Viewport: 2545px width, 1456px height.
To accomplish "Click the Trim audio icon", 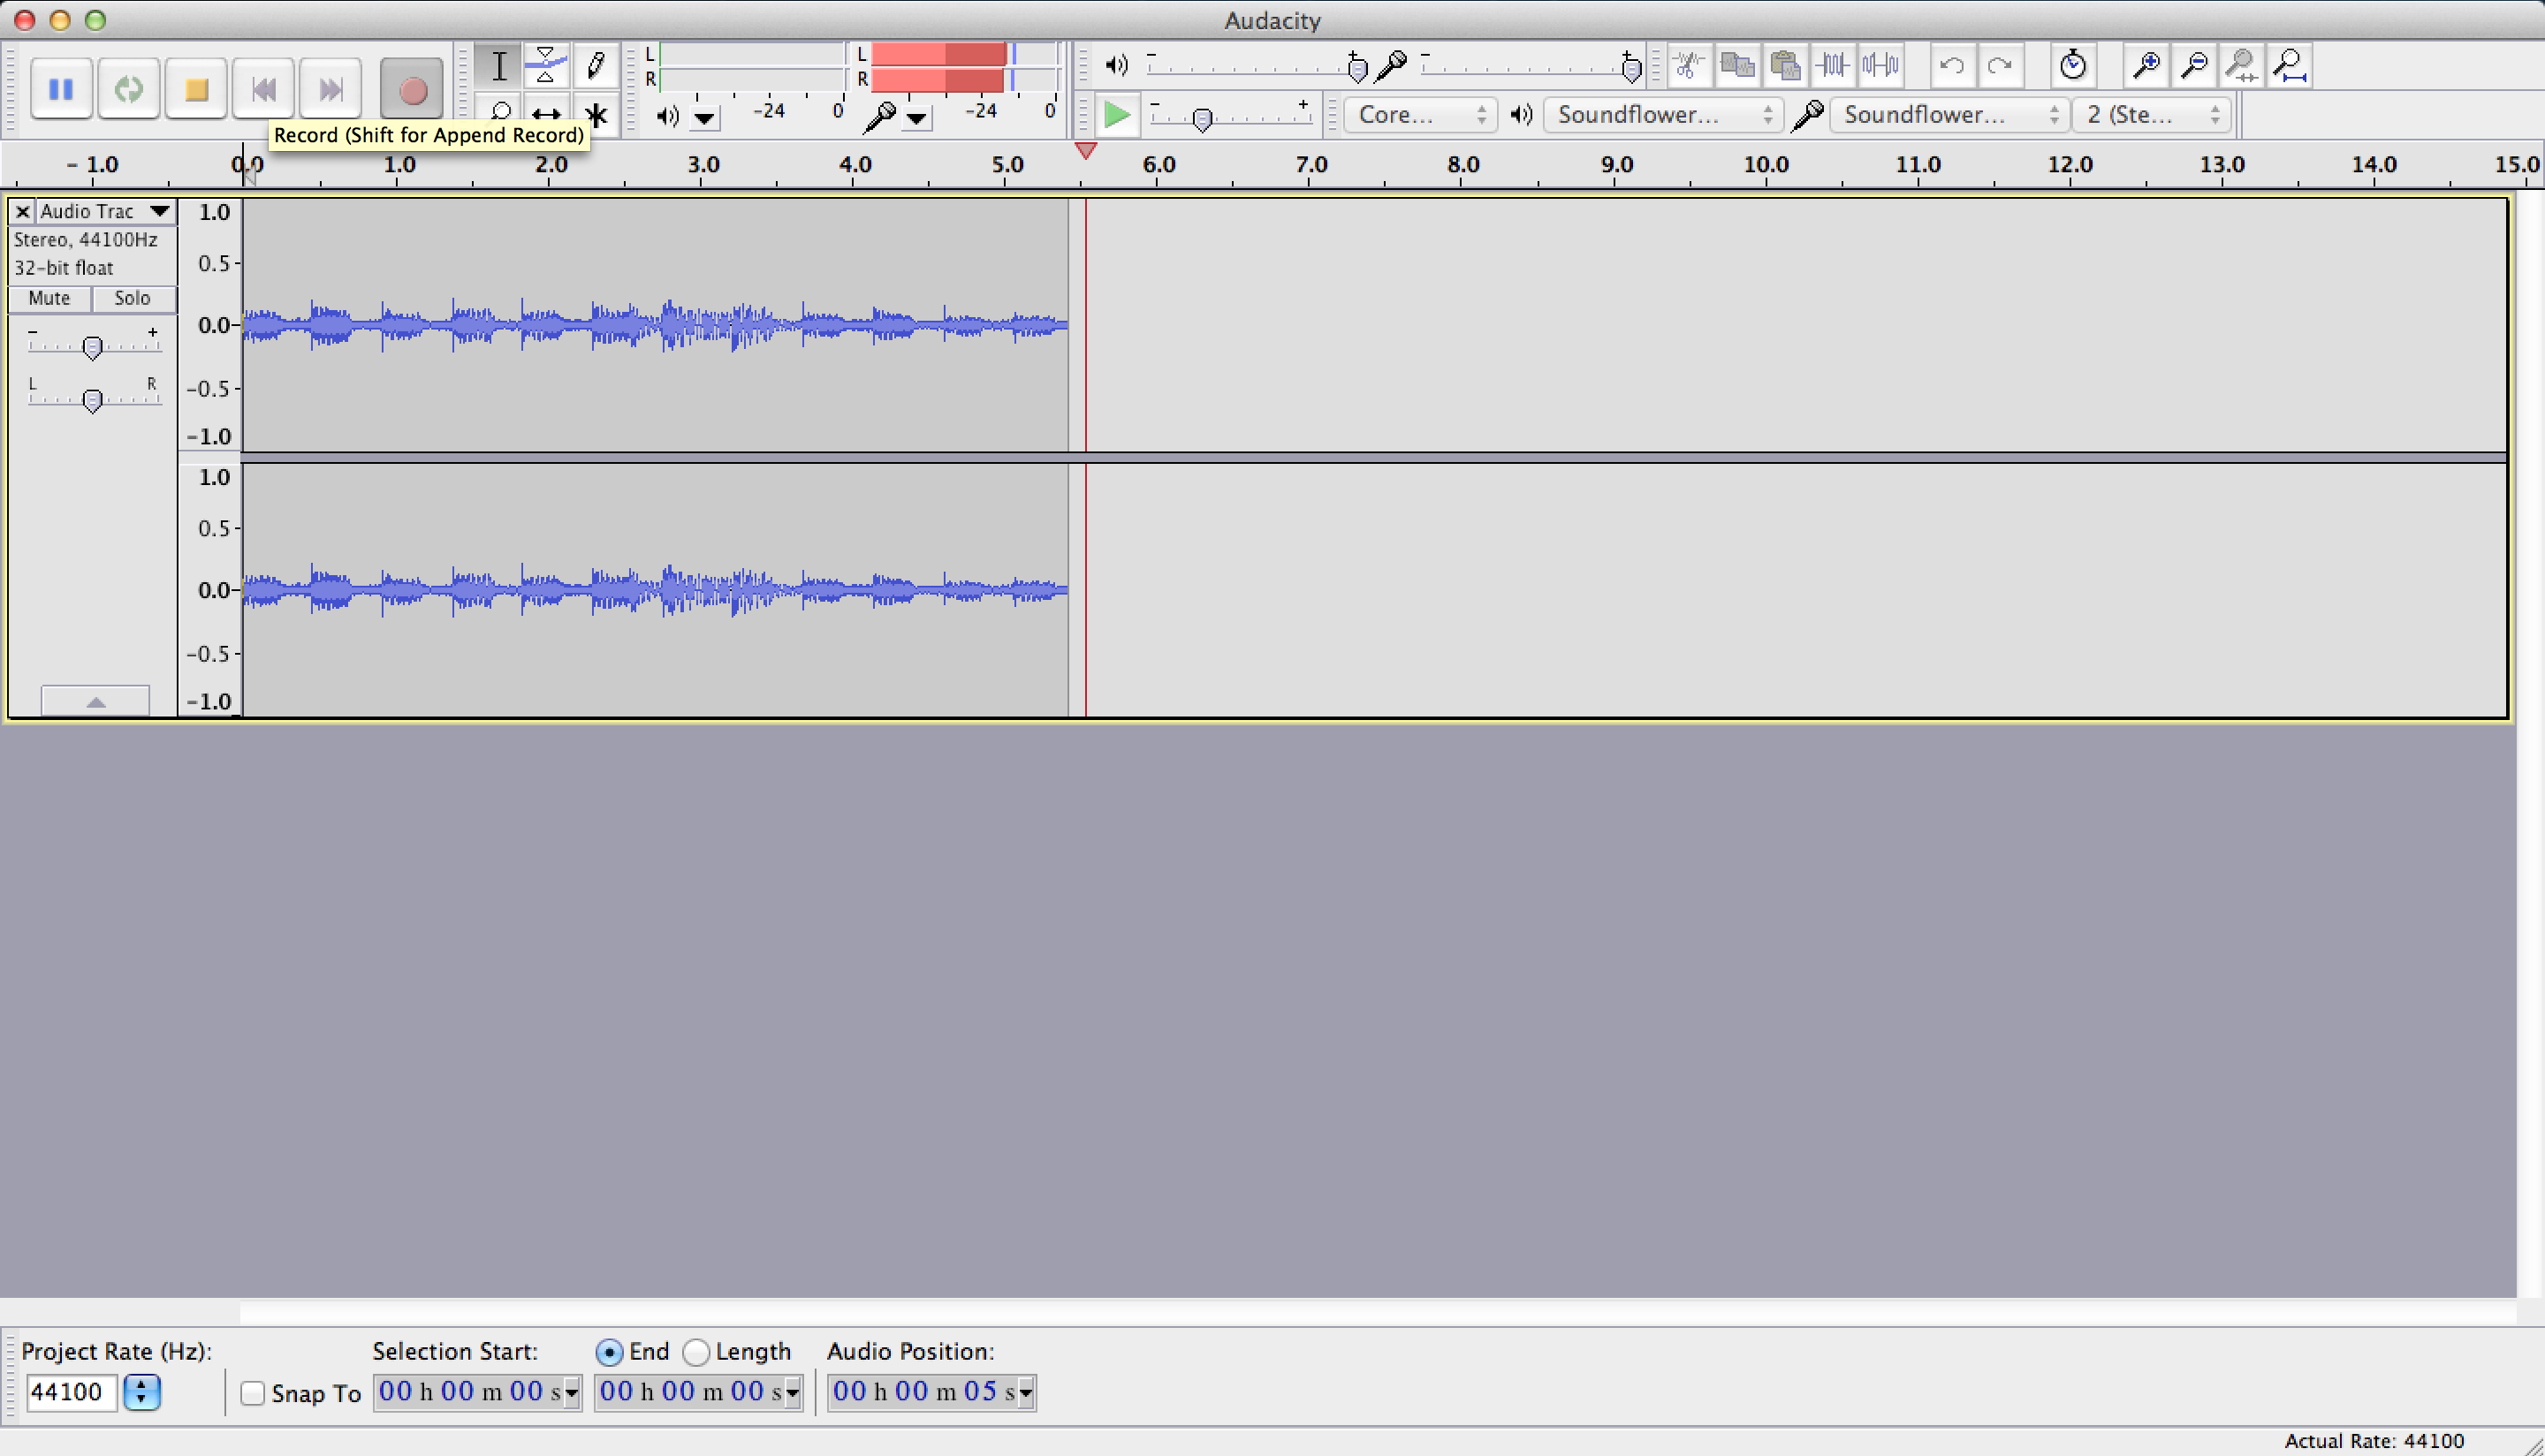I will (x=1833, y=66).
